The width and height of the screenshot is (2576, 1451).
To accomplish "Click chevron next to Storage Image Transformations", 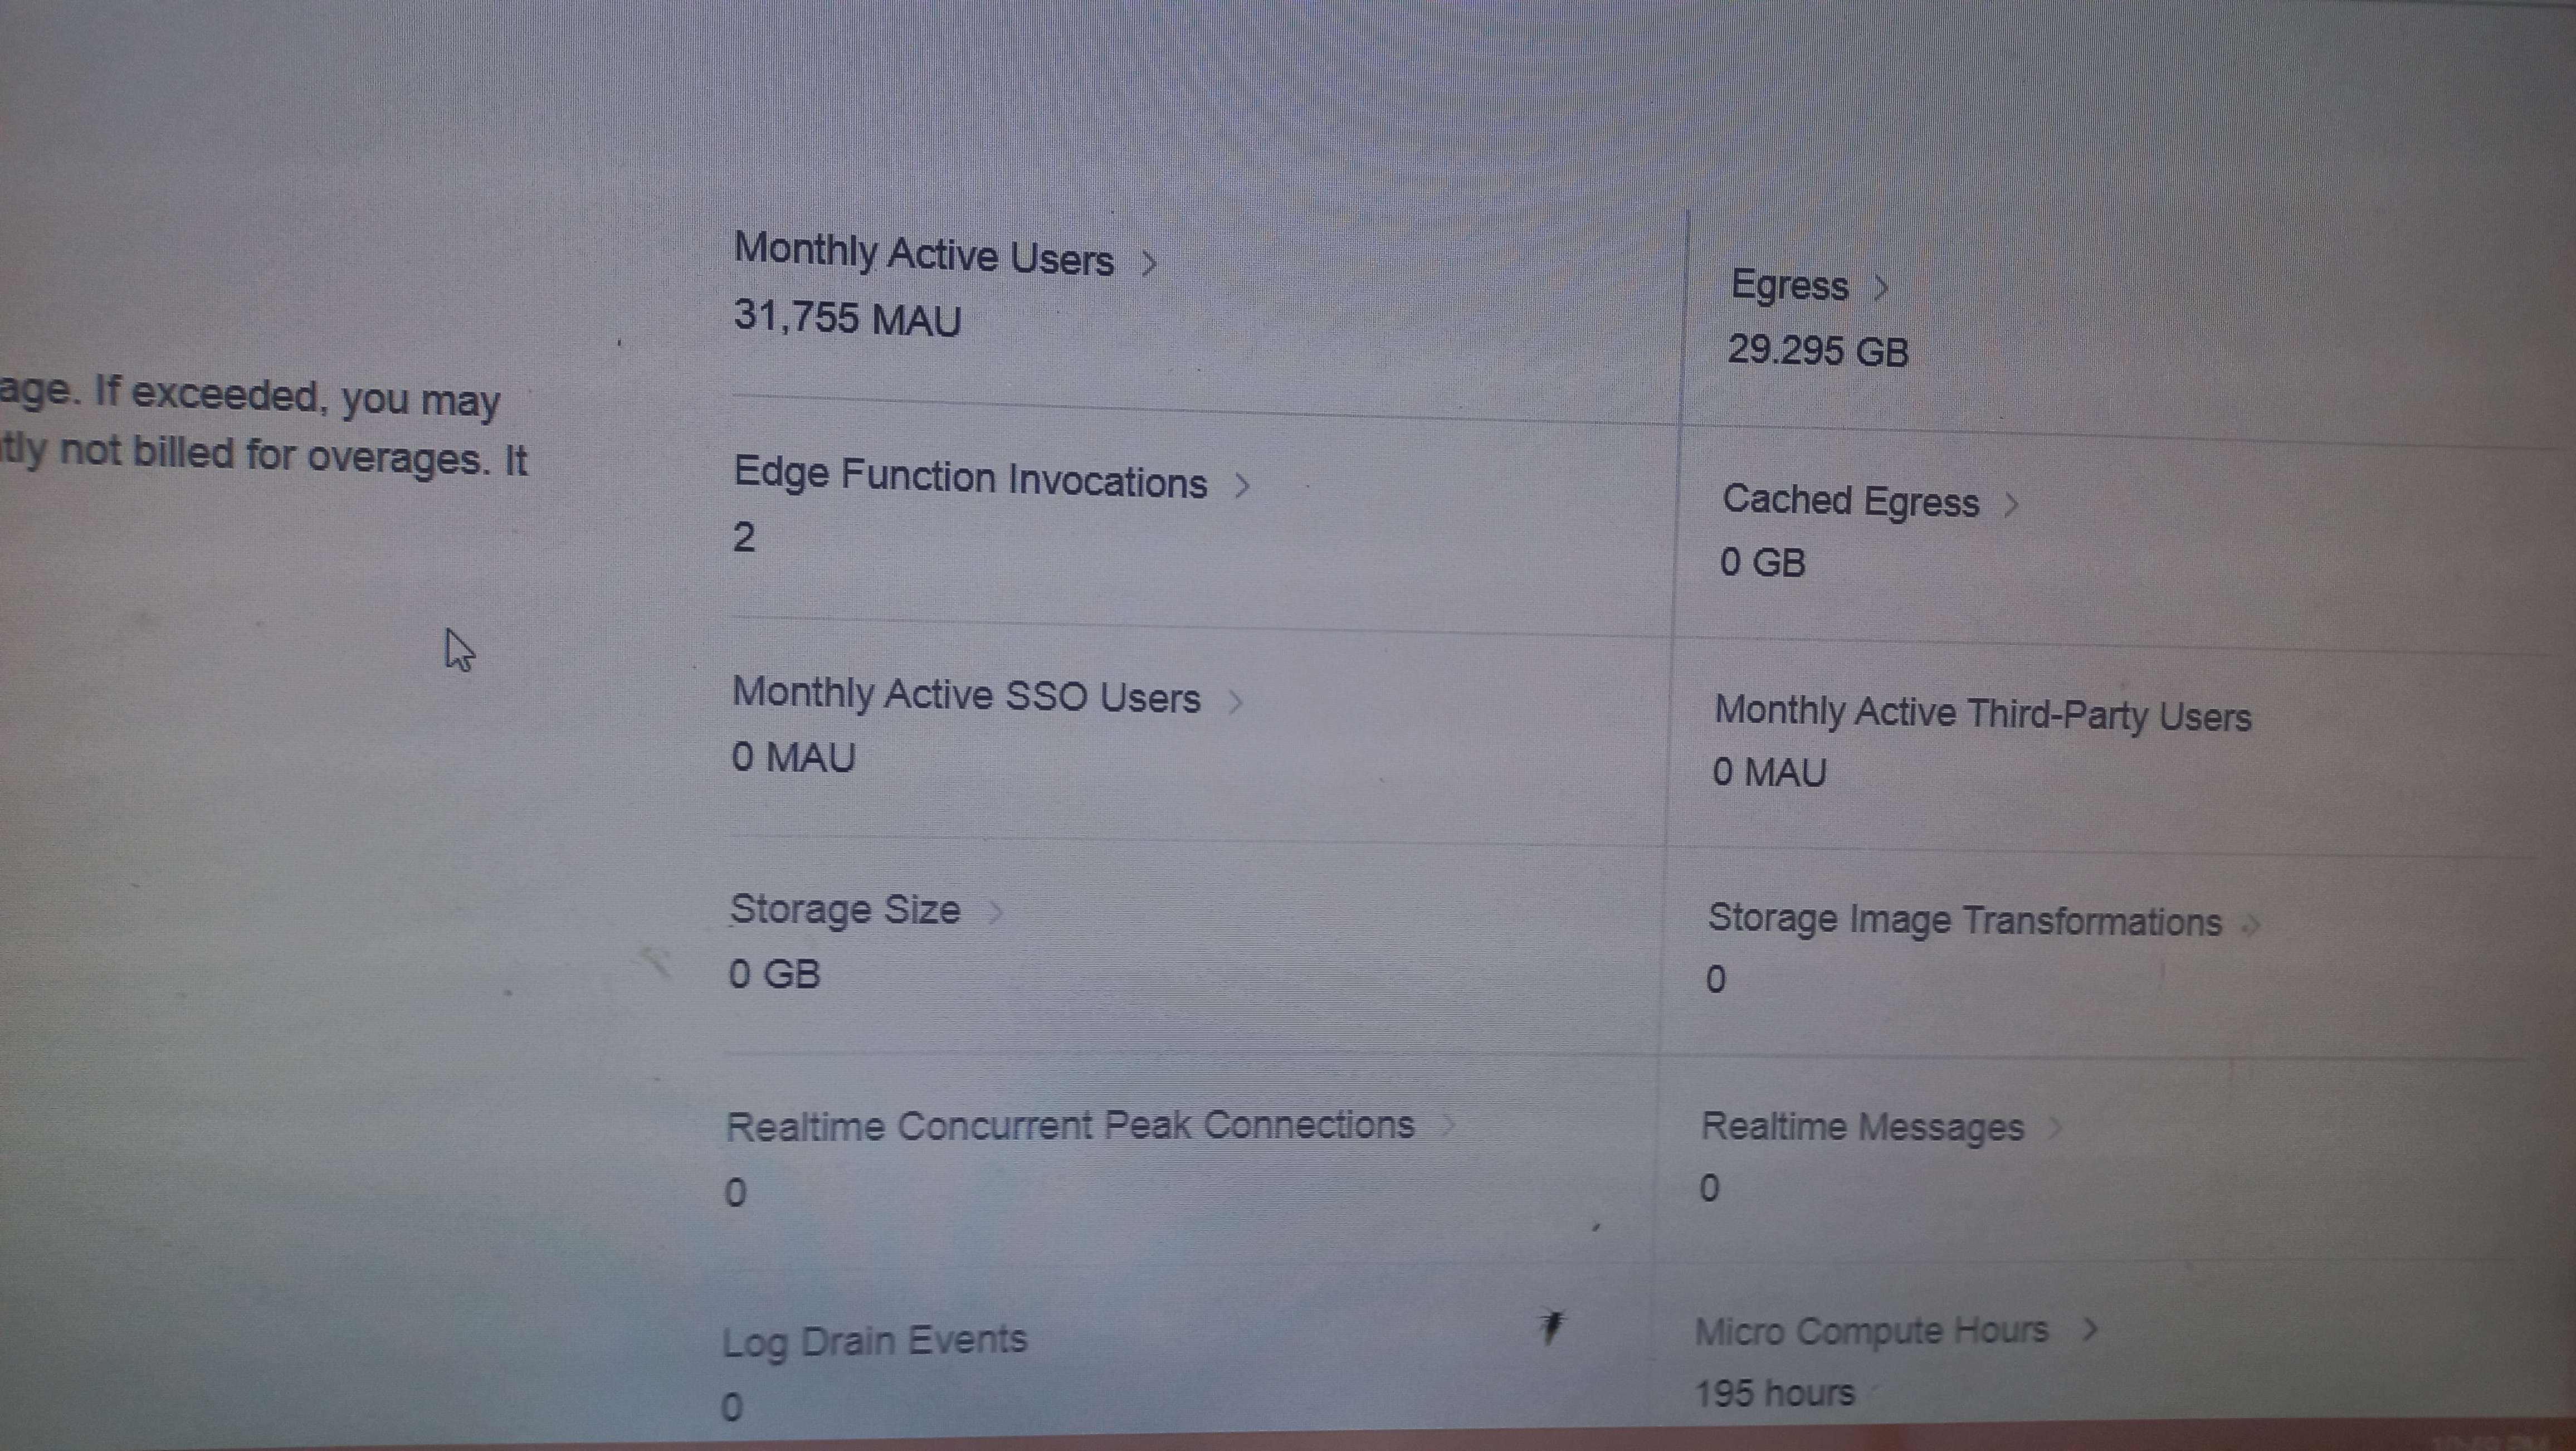I will 2251,926.
